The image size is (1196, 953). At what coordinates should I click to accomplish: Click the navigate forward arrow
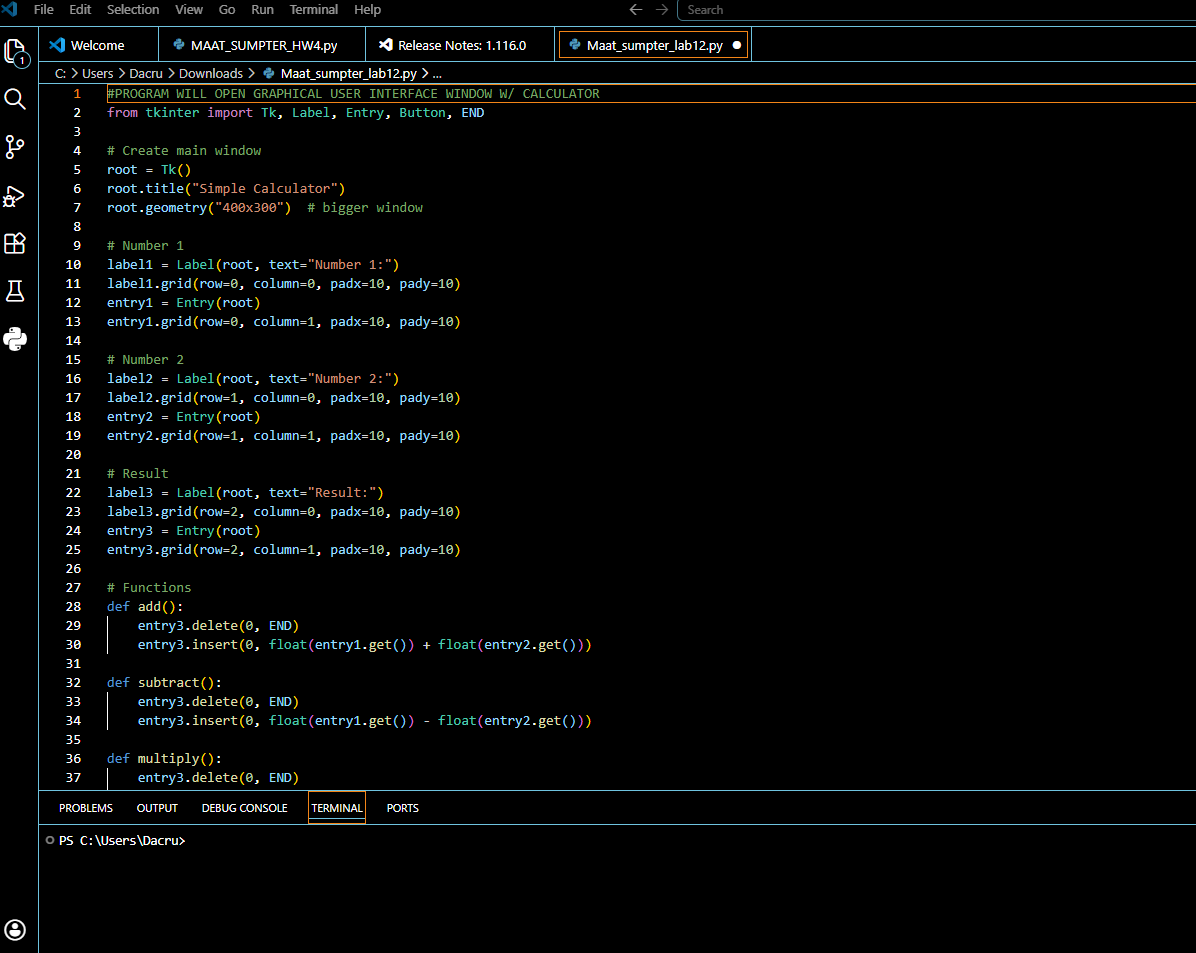662,10
